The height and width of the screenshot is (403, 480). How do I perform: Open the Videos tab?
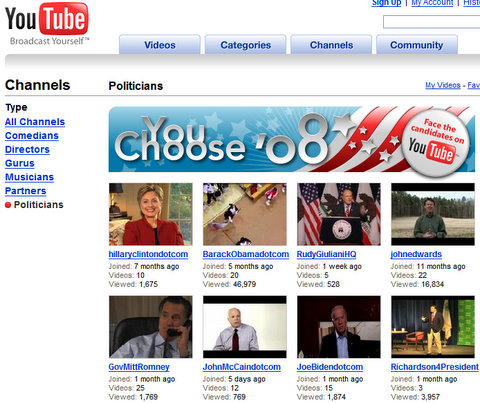pos(160,45)
